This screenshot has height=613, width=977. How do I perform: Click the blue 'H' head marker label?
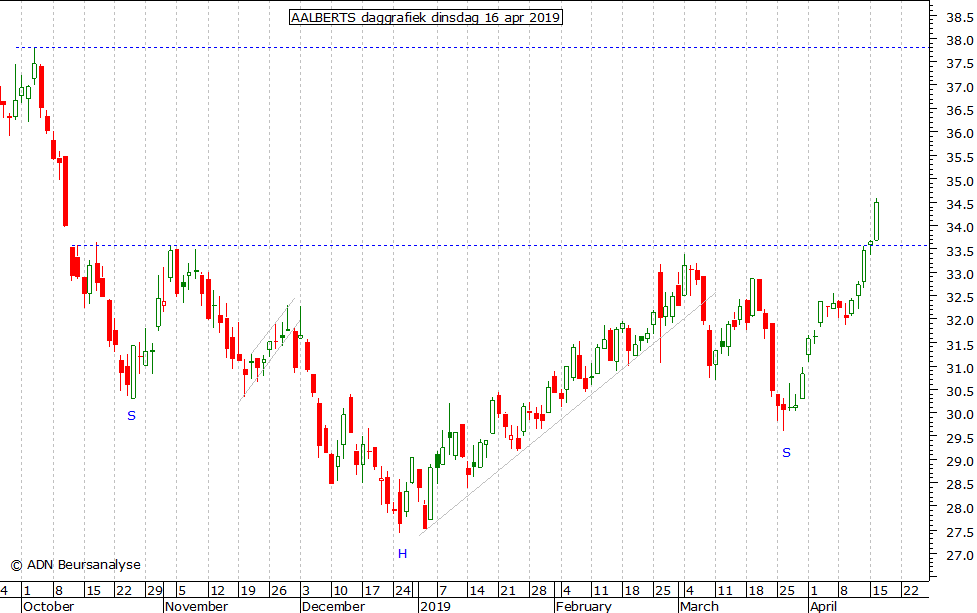(x=403, y=554)
